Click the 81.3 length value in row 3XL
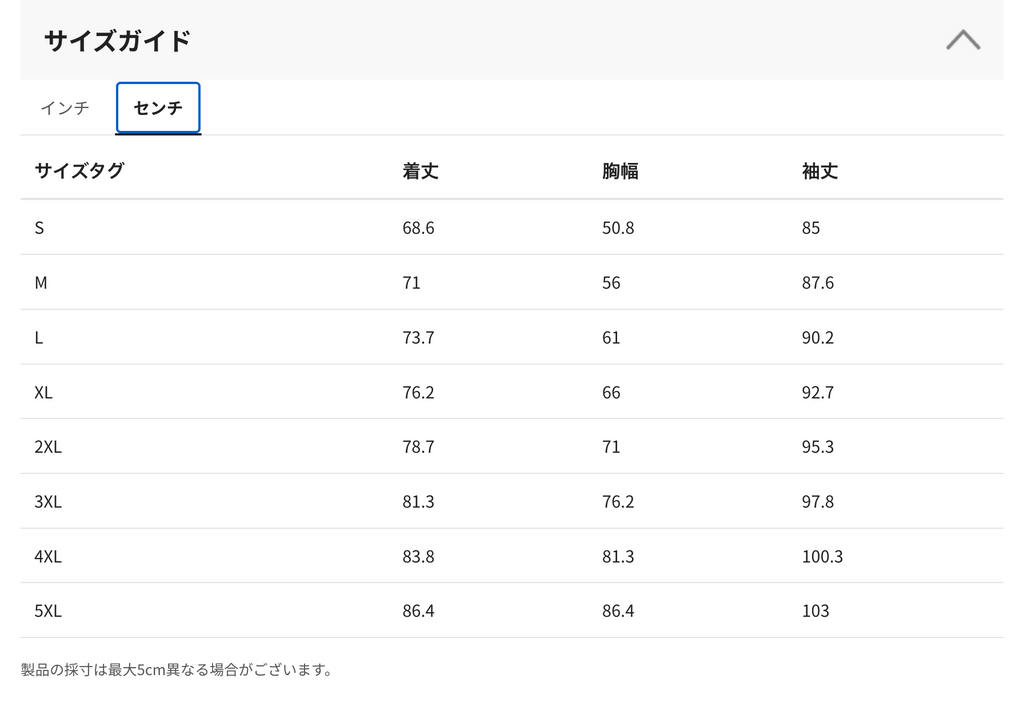The image size is (1024, 718). (x=418, y=502)
